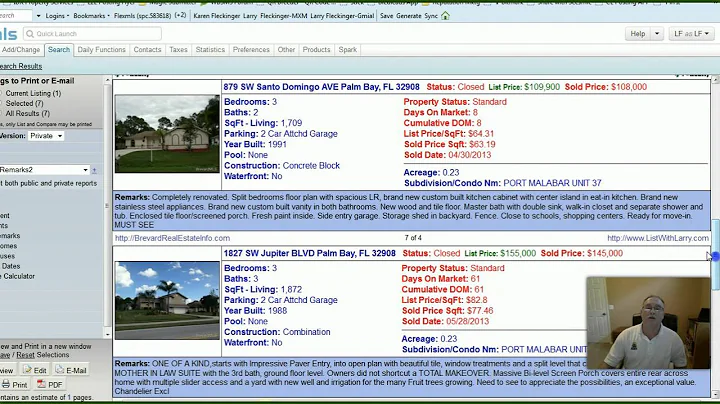Screen dimensions: 720x404
Task: Open the Spark tab
Action: click(348, 50)
